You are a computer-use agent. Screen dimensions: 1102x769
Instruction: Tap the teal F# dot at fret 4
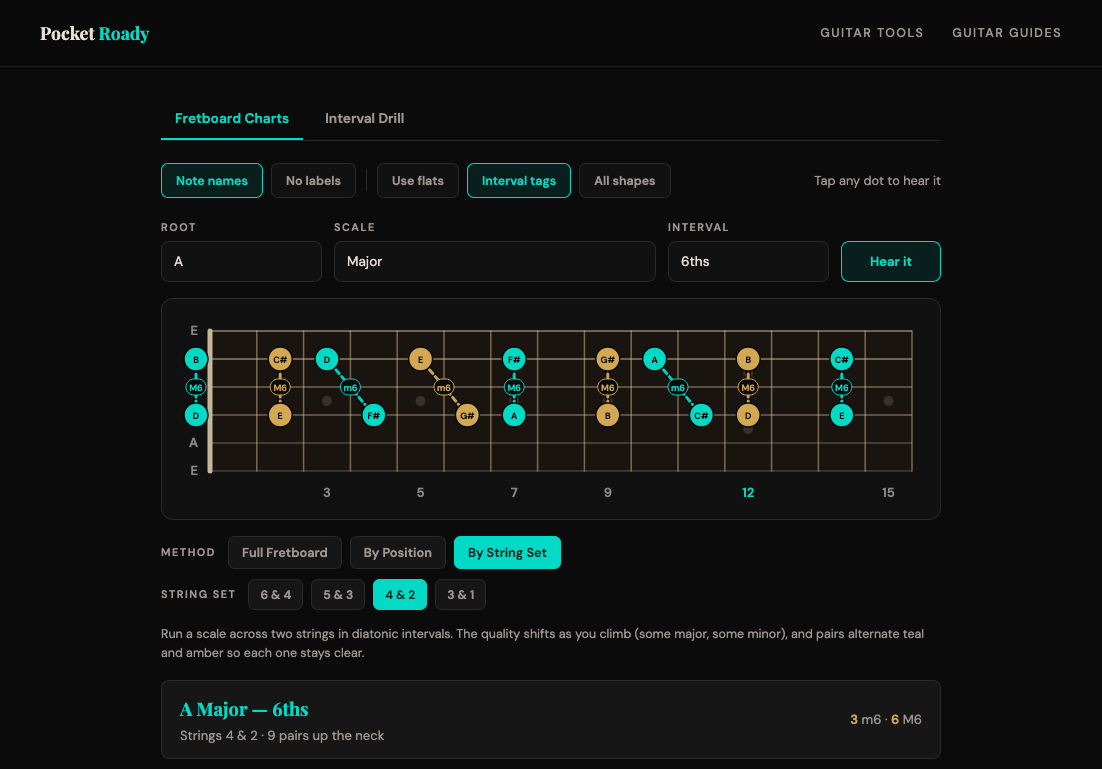pyautogui.click(x=373, y=415)
